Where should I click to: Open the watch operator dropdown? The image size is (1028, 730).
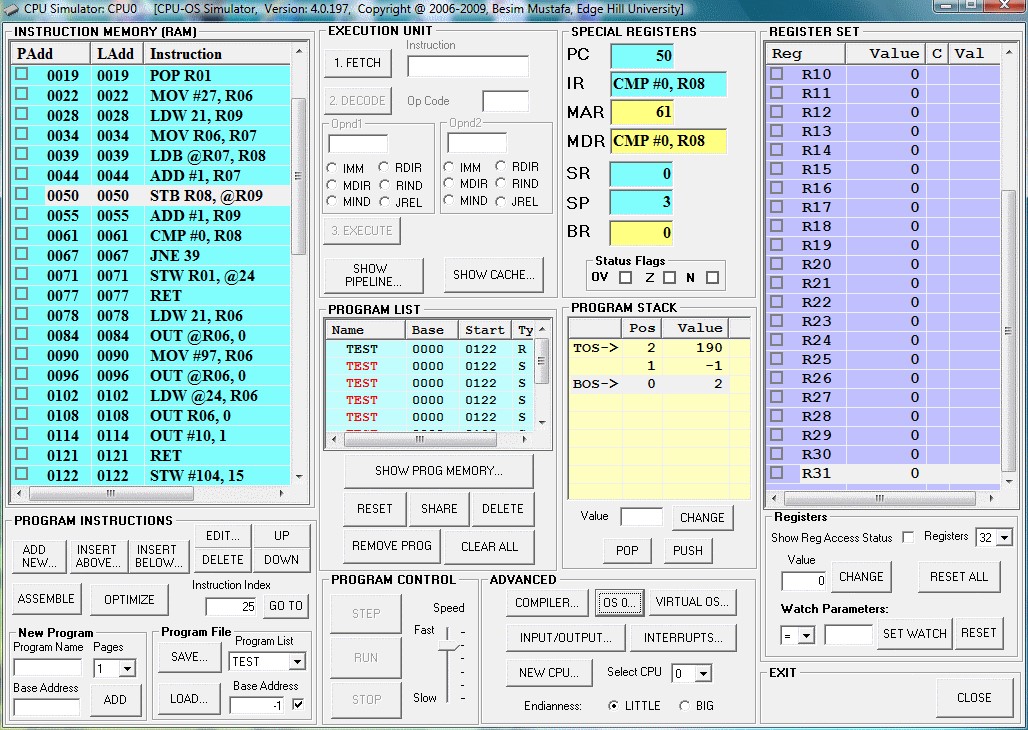[x=806, y=636]
